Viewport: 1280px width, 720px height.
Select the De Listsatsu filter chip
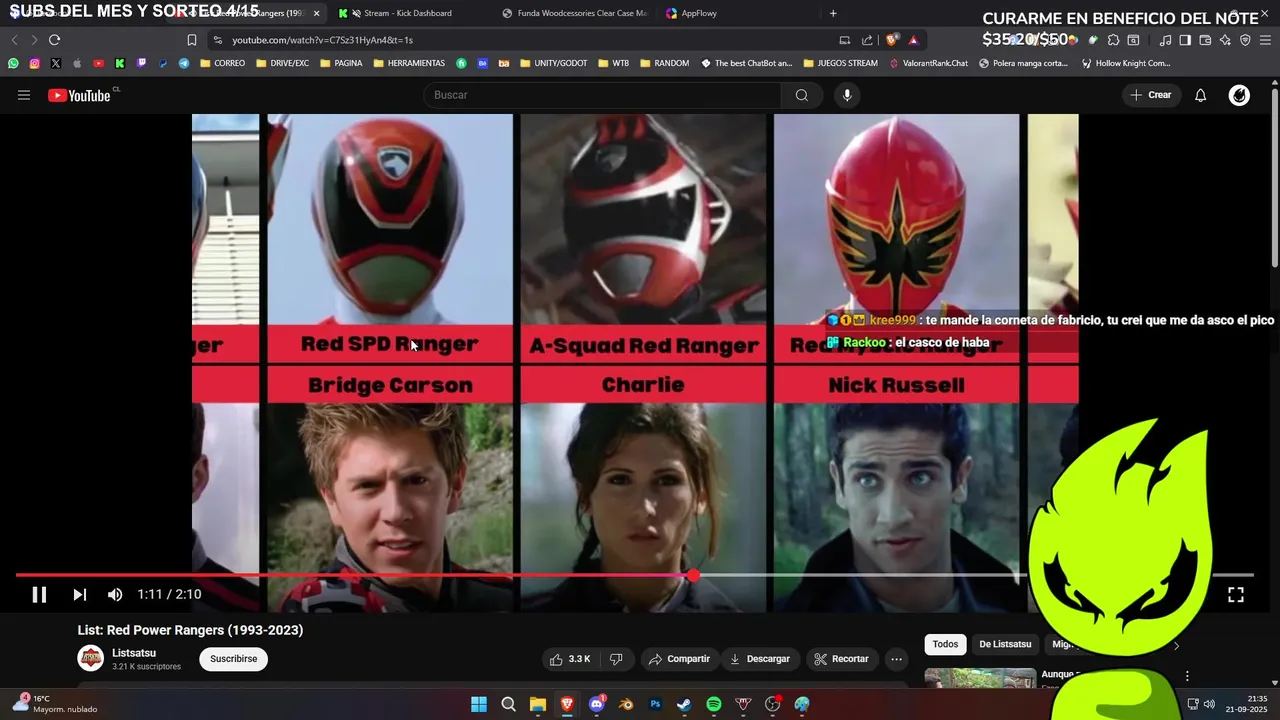pyautogui.click(x=1005, y=644)
